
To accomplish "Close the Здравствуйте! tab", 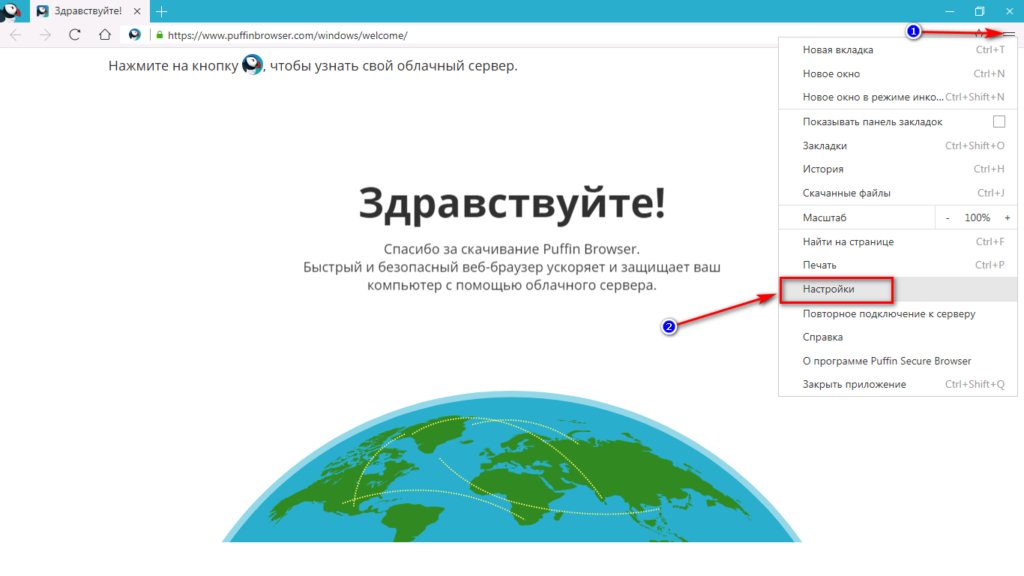I will pos(137,11).
